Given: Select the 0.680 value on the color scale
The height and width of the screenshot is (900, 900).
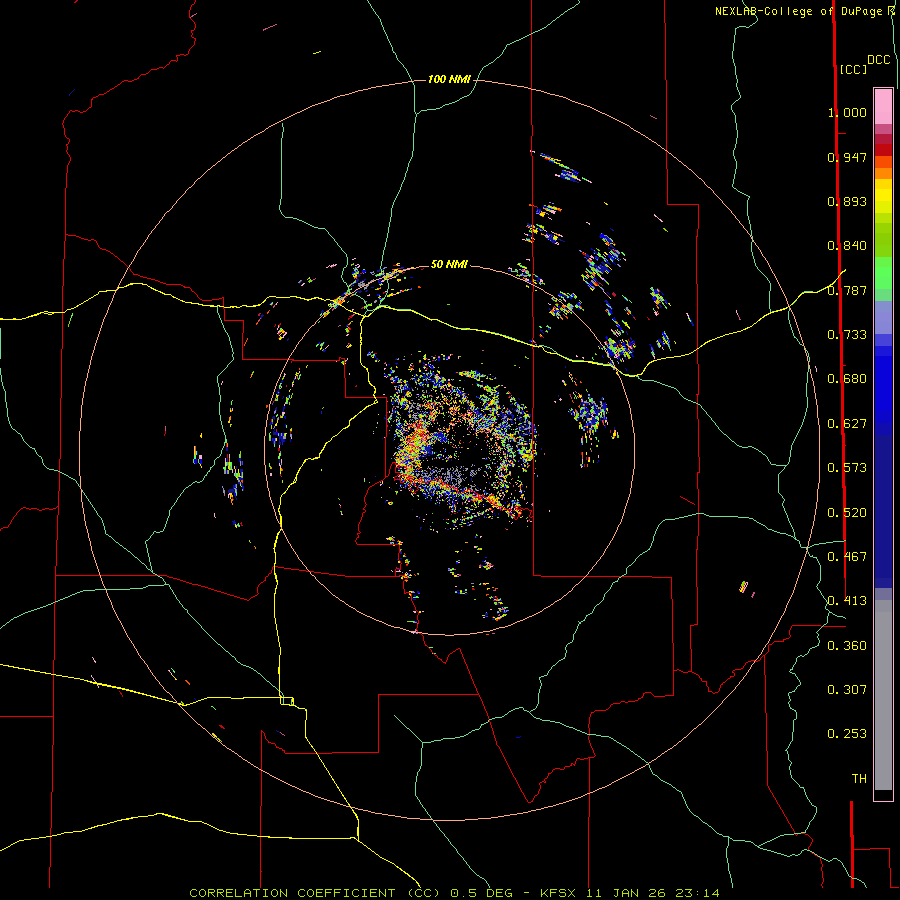Looking at the screenshot, I should 847,379.
